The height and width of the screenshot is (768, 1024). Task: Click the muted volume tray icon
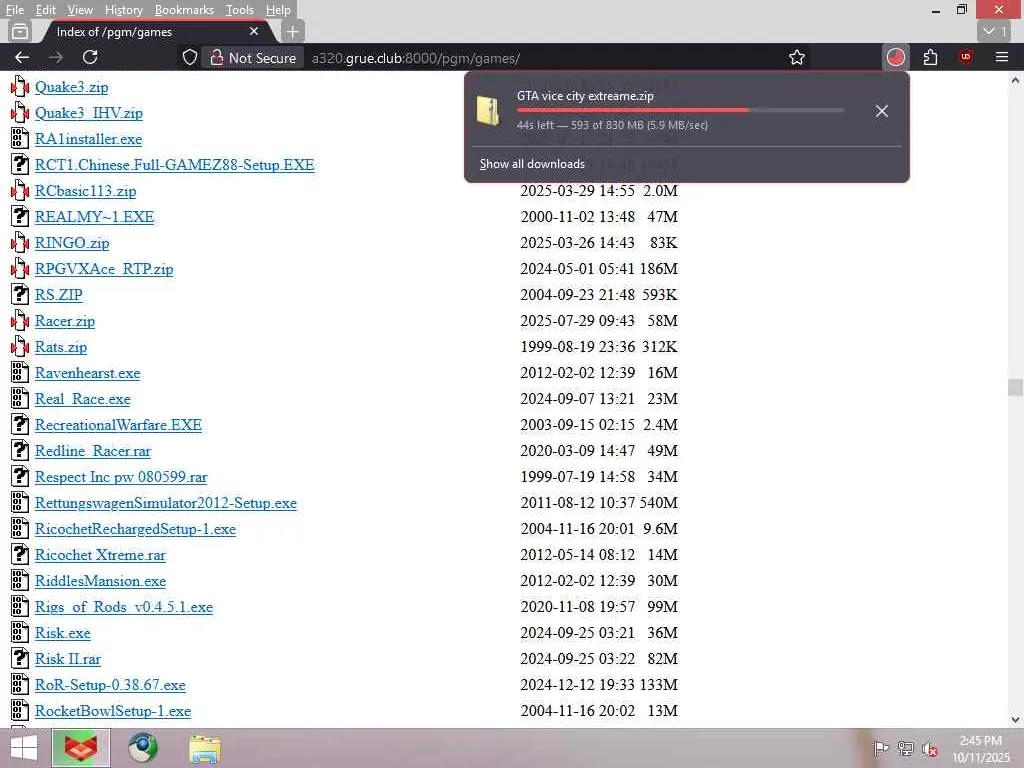[x=930, y=749]
